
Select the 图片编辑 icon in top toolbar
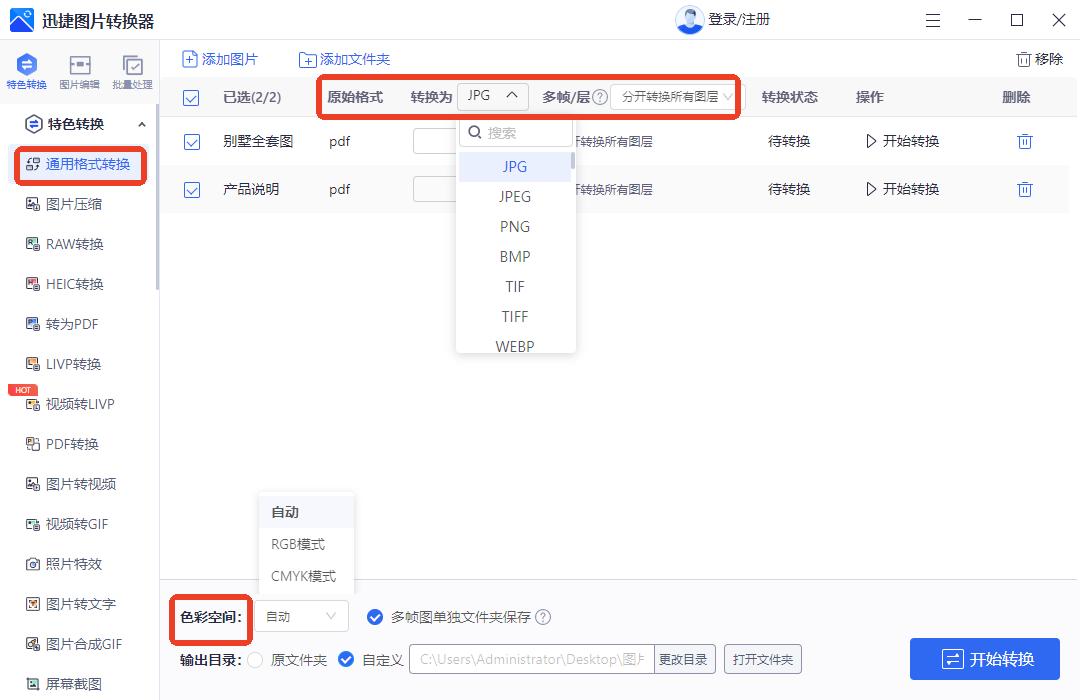click(80, 70)
